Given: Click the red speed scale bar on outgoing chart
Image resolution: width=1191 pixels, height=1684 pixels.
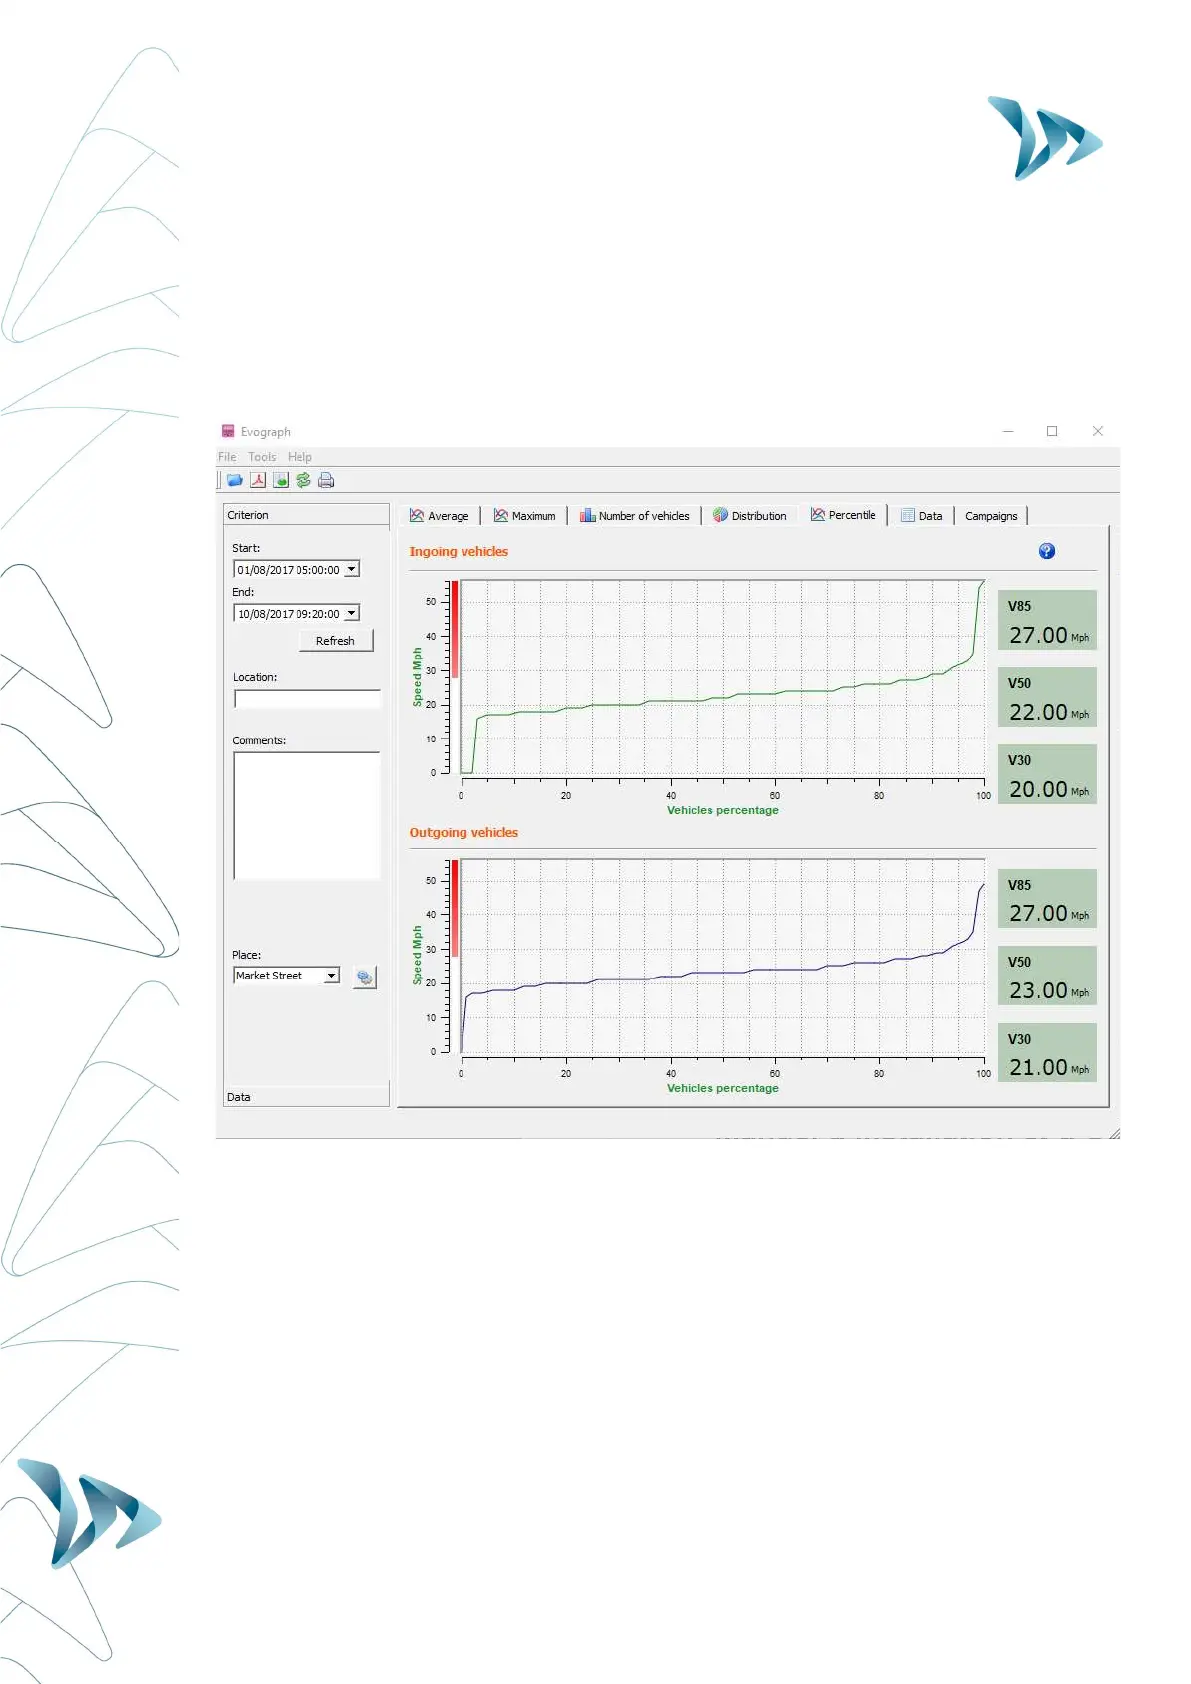Looking at the screenshot, I should 455,908.
